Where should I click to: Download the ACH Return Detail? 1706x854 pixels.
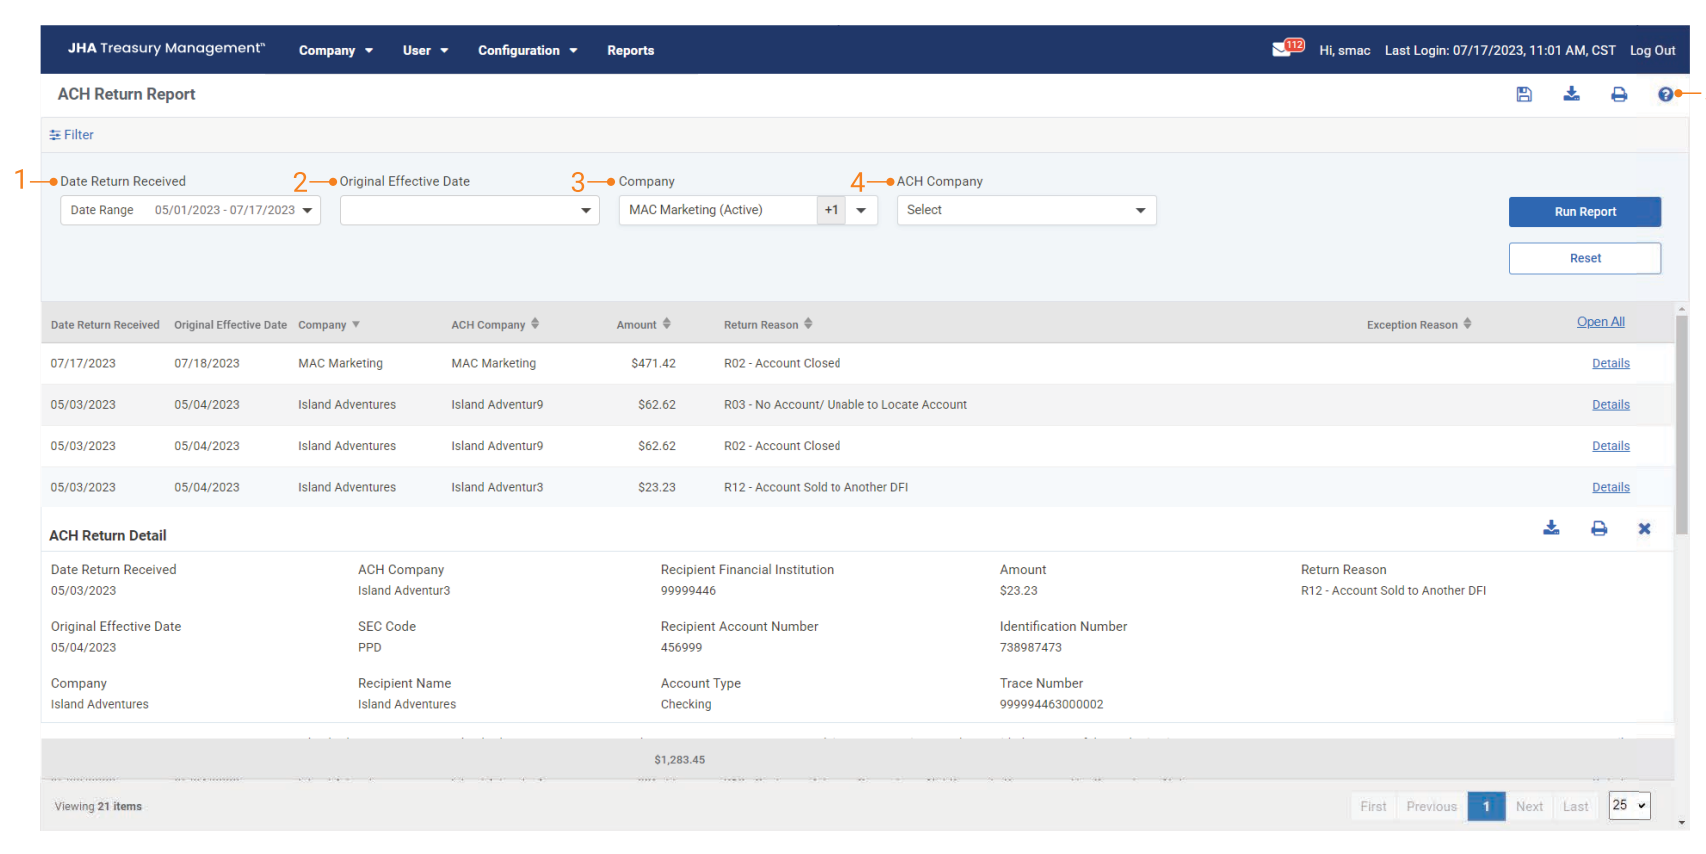coord(1551,528)
